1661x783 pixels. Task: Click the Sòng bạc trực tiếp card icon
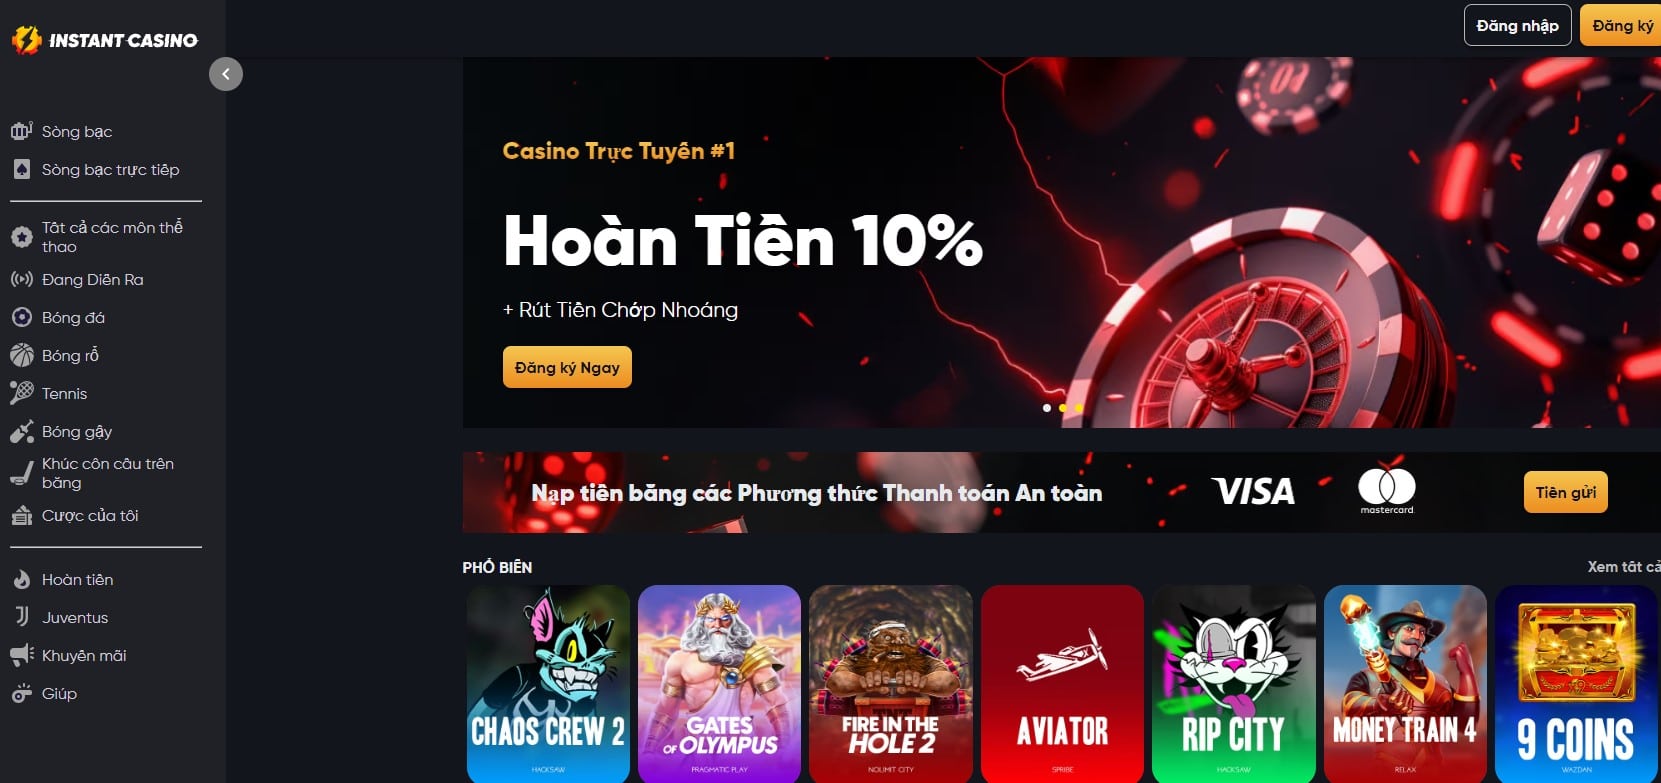(21, 169)
